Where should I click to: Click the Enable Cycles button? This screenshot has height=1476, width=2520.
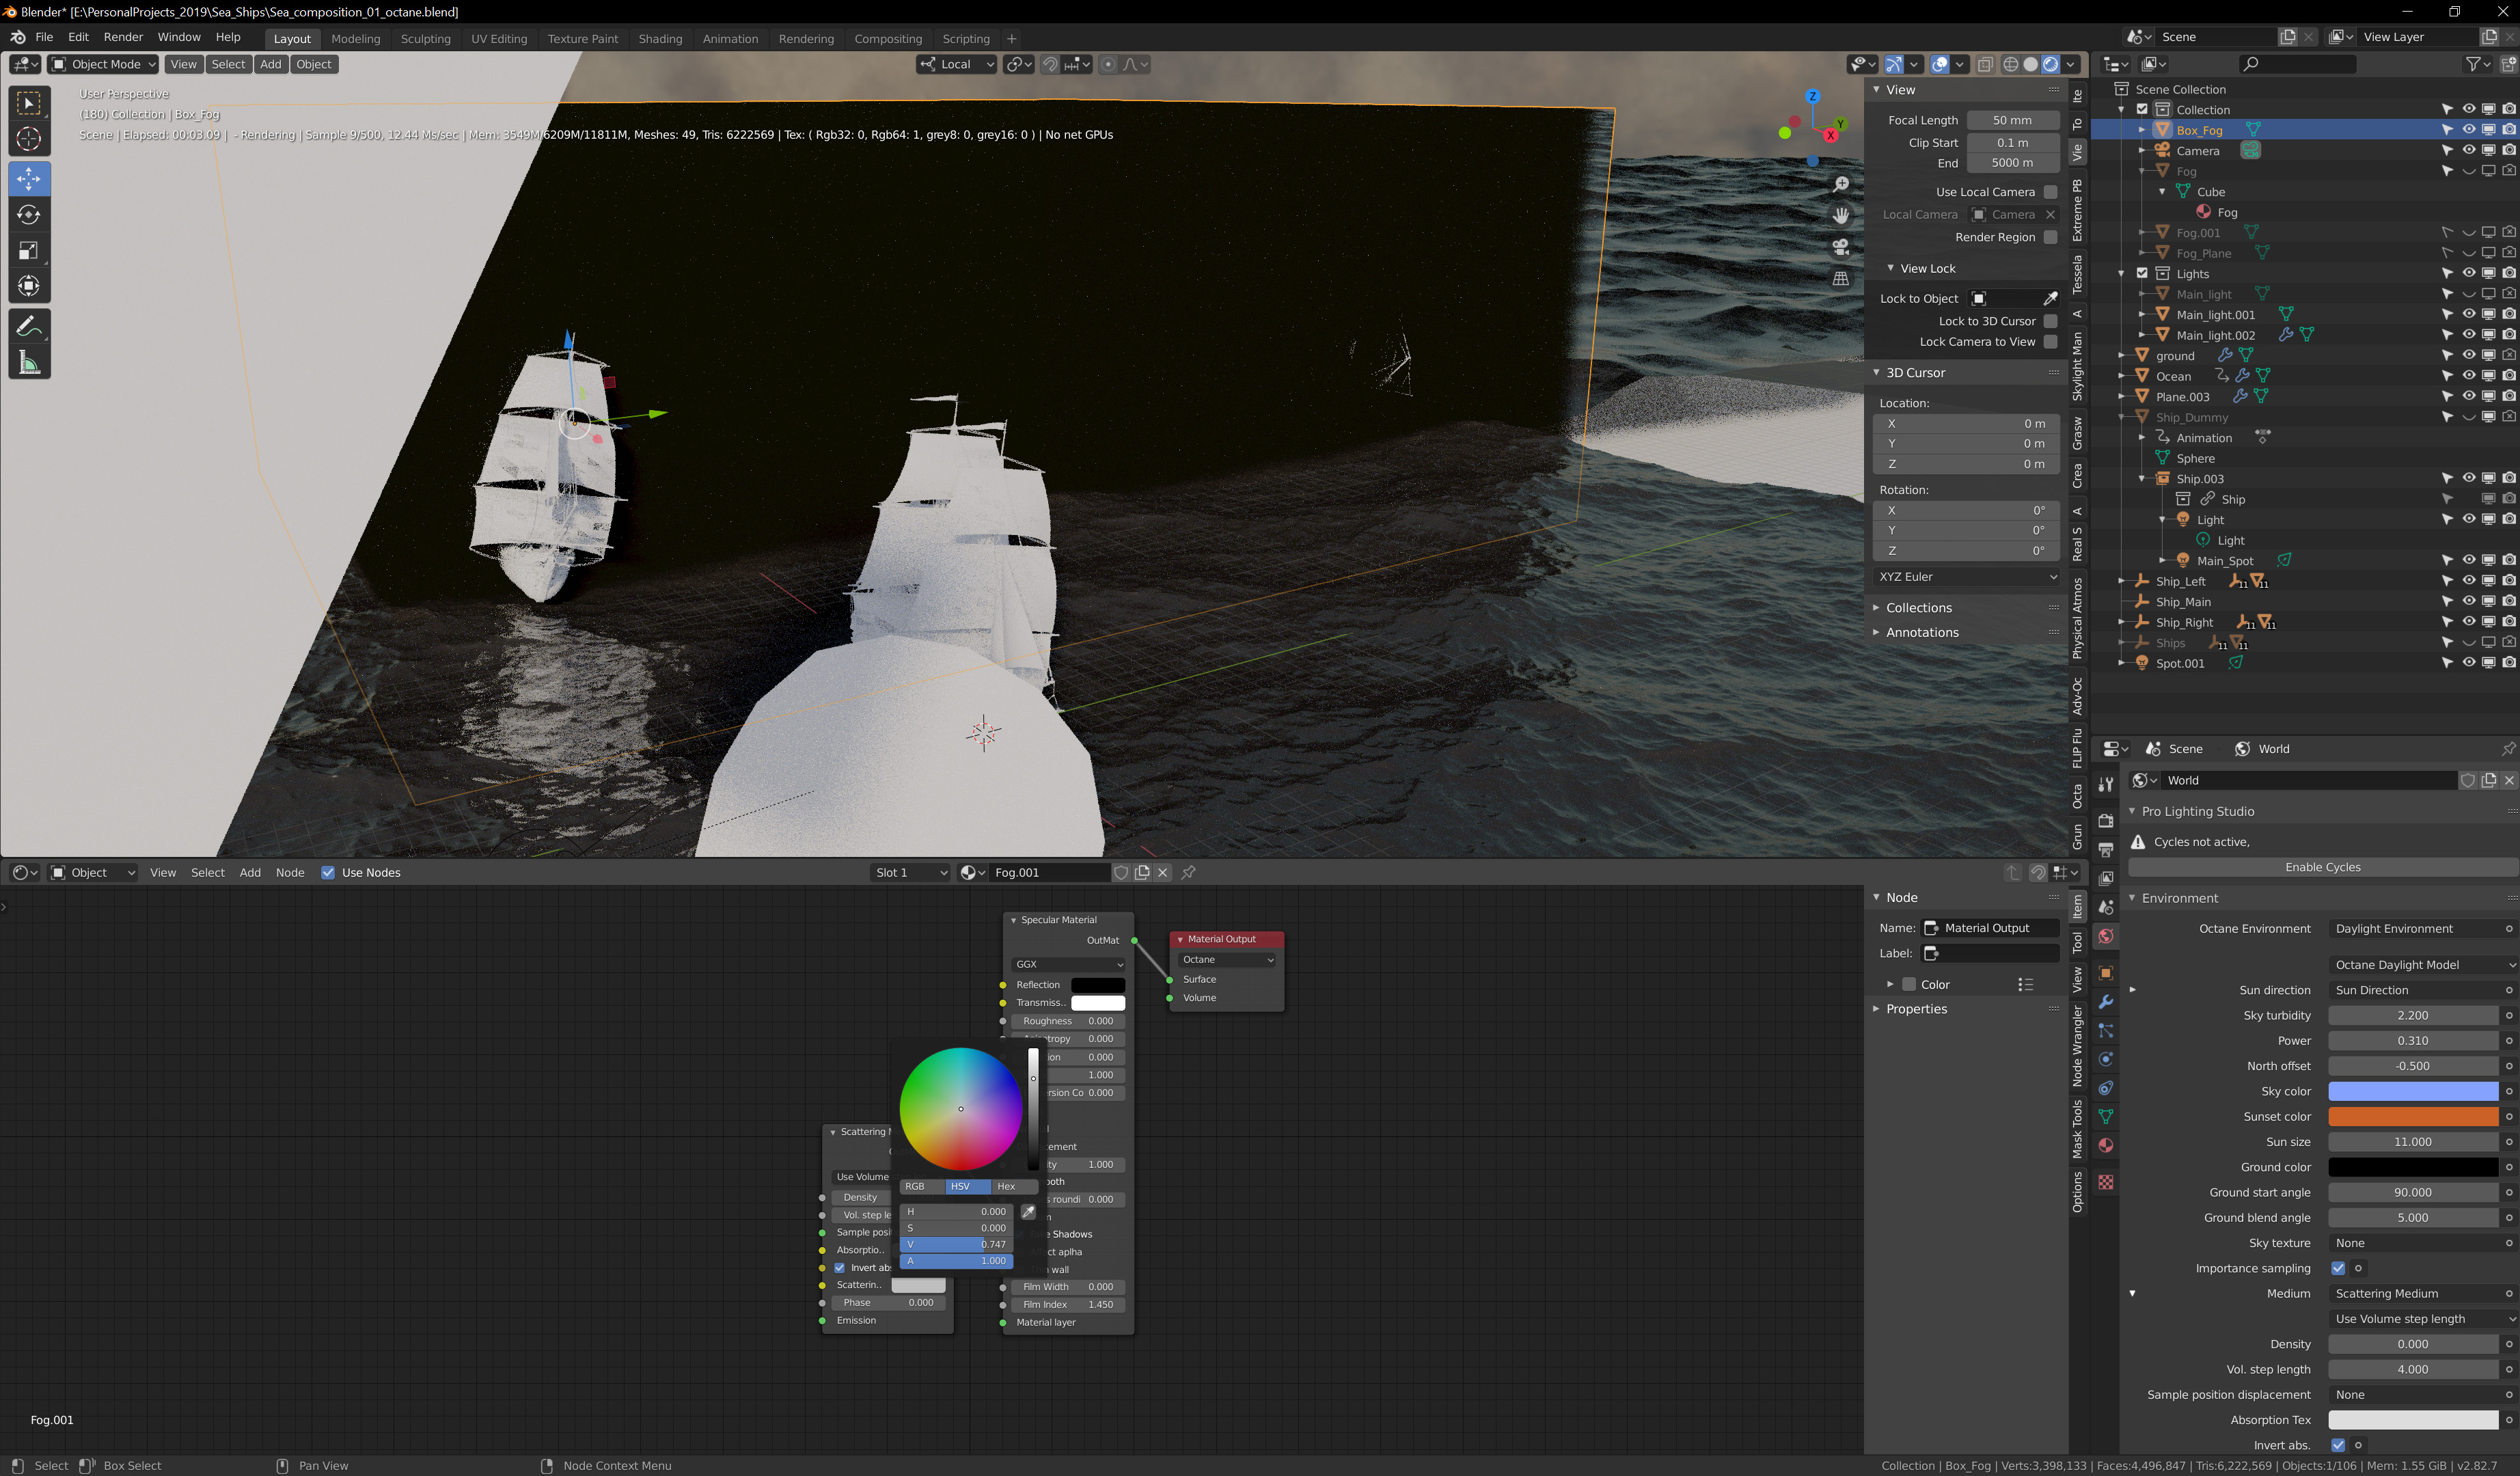point(2321,867)
